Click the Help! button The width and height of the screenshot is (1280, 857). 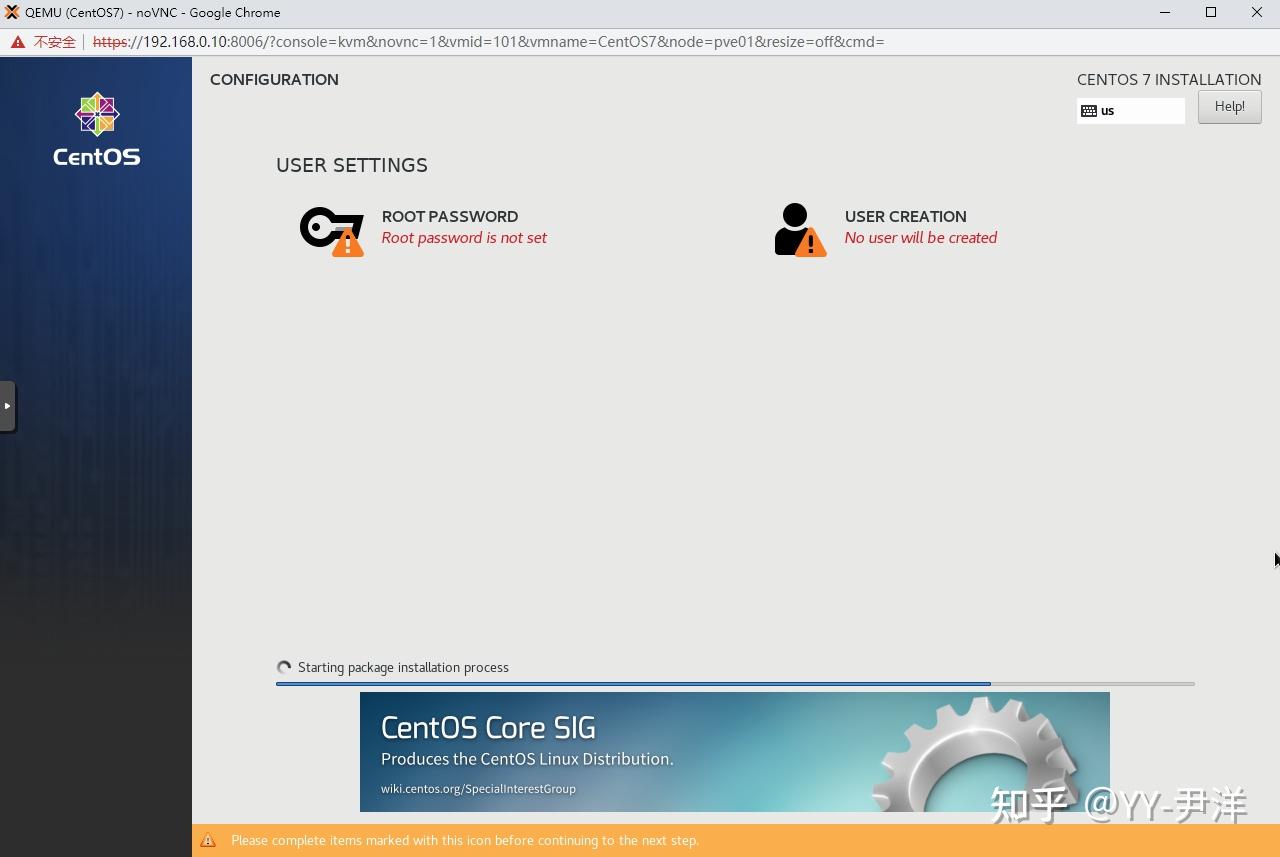pos(1229,106)
